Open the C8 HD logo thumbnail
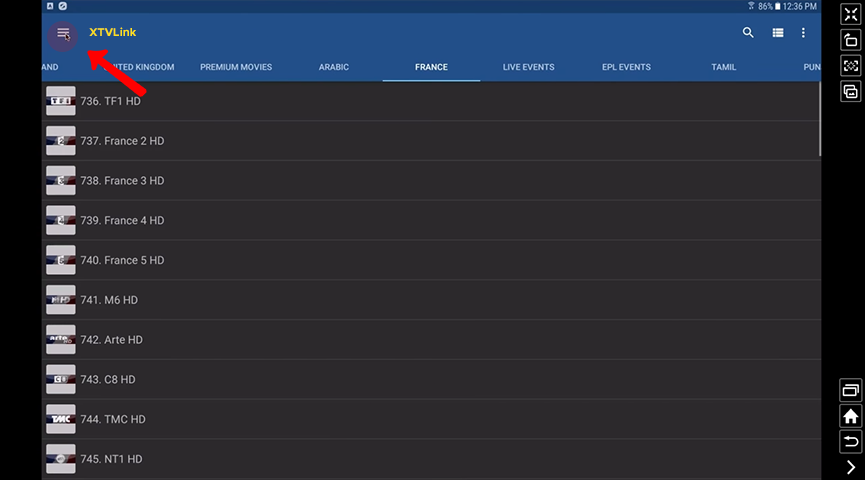The width and height of the screenshot is (865, 480). click(61, 379)
